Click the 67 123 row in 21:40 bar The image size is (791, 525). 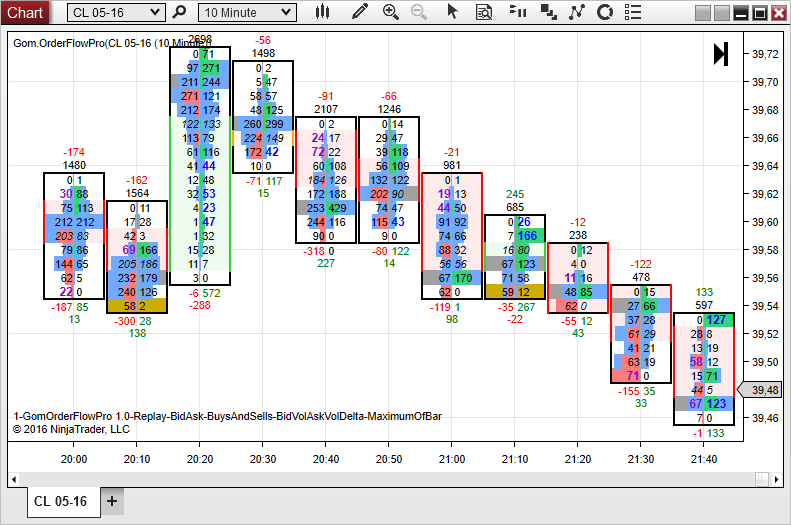point(704,403)
